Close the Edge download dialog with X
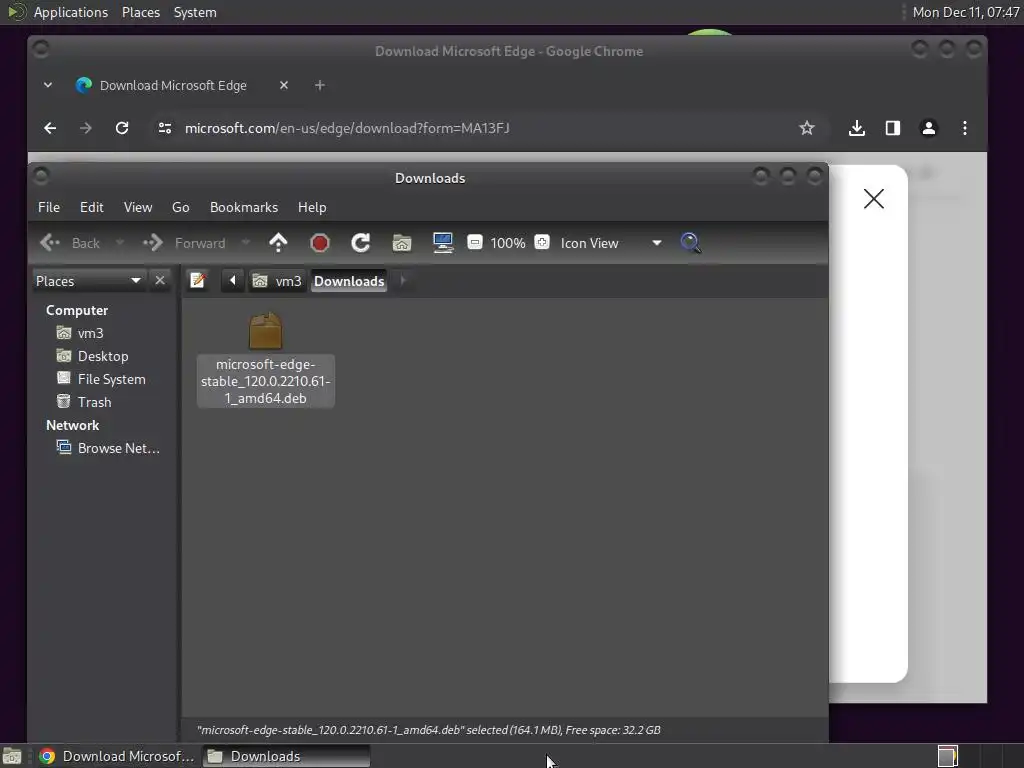This screenshot has height=768, width=1024. click(873, 199)
